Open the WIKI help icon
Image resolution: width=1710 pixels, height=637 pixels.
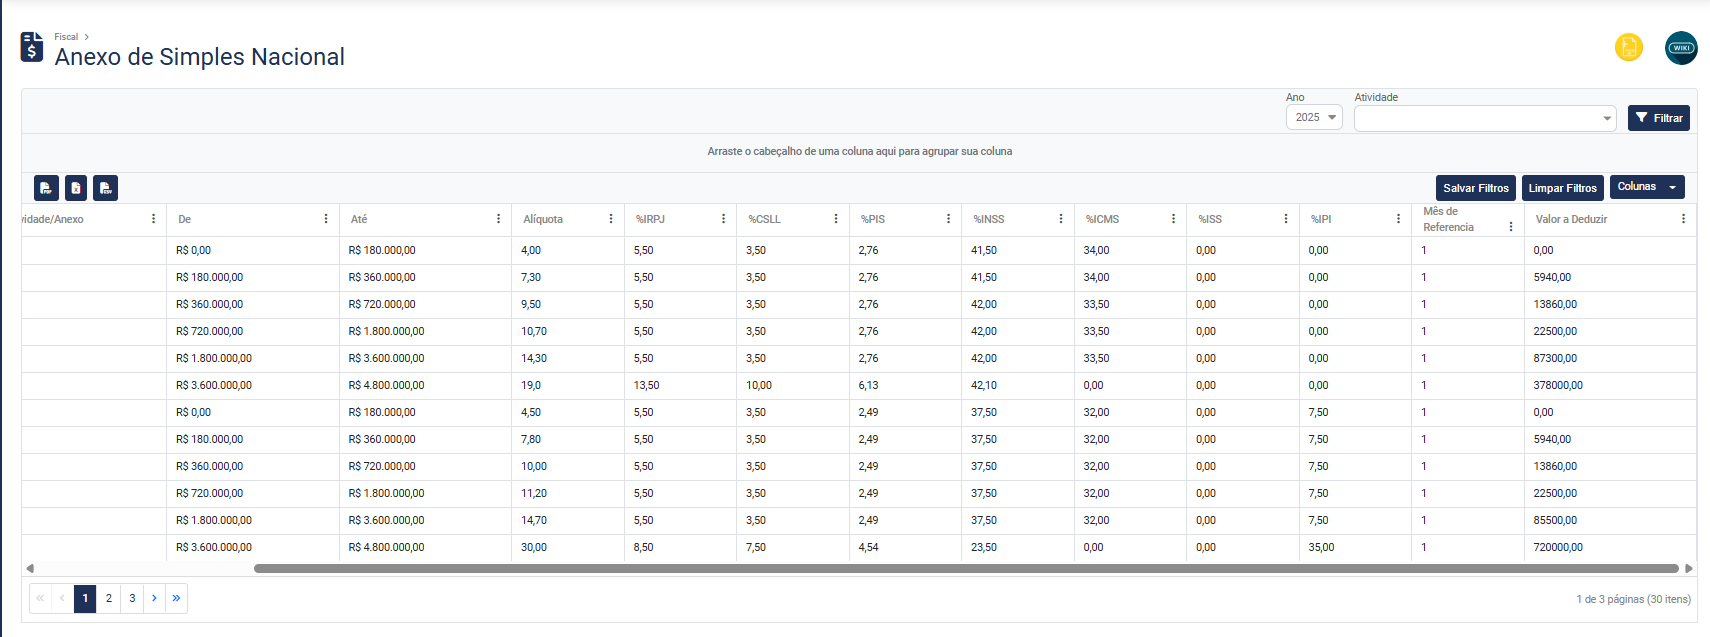pos(1680,48)
